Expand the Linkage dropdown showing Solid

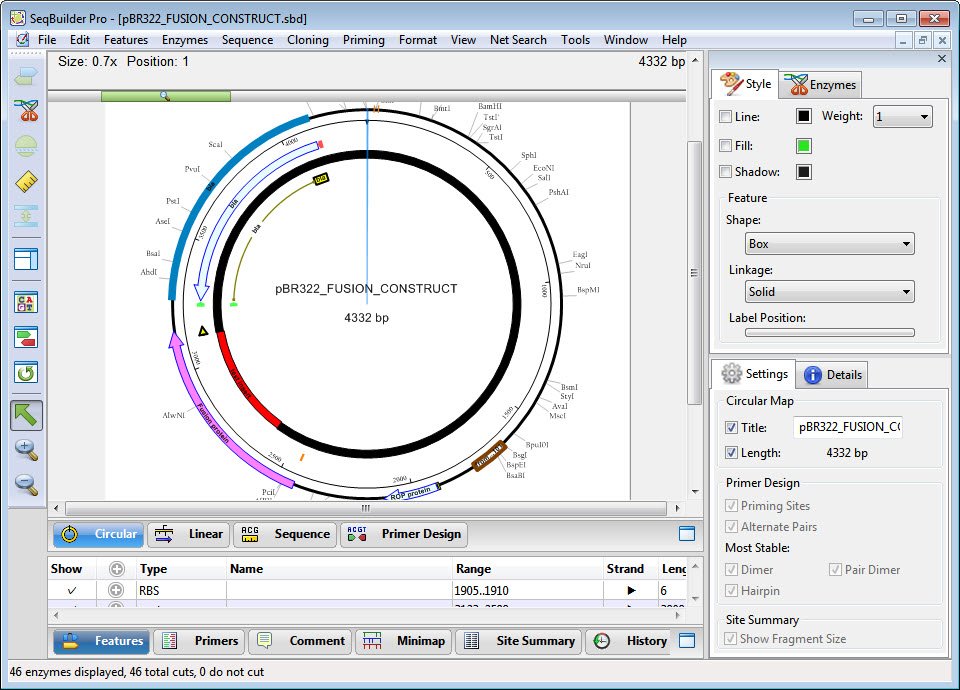(x=830, y=292)
